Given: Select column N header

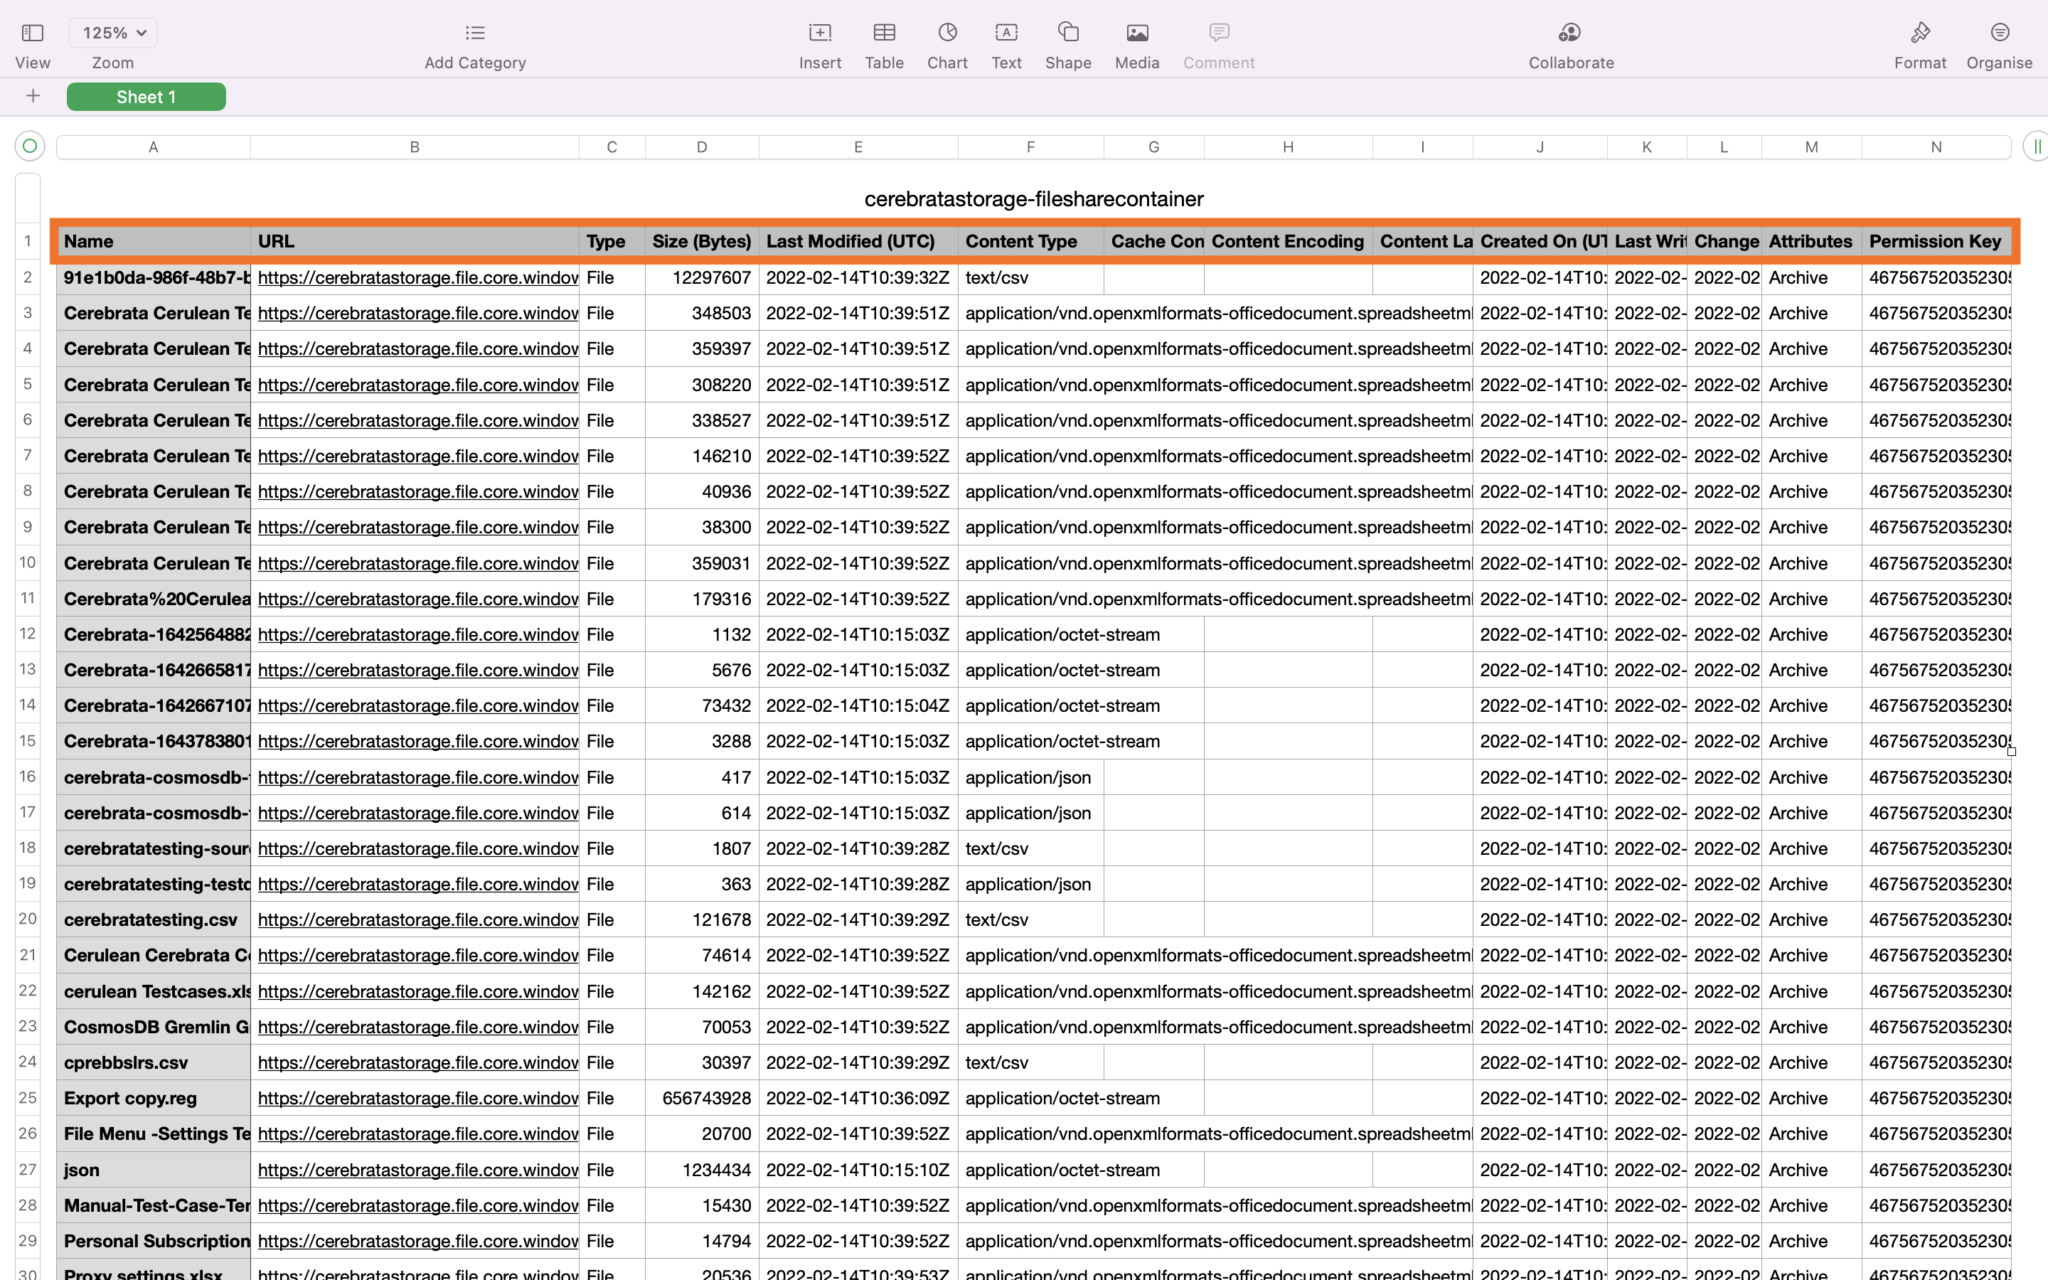Looking at the screenshot, I should 1936,147.
